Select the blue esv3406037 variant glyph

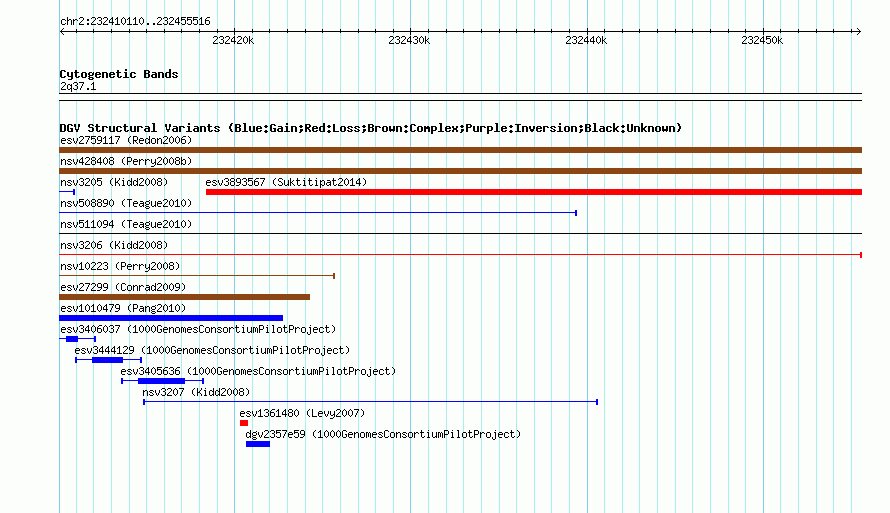click(x=78, y=339)
